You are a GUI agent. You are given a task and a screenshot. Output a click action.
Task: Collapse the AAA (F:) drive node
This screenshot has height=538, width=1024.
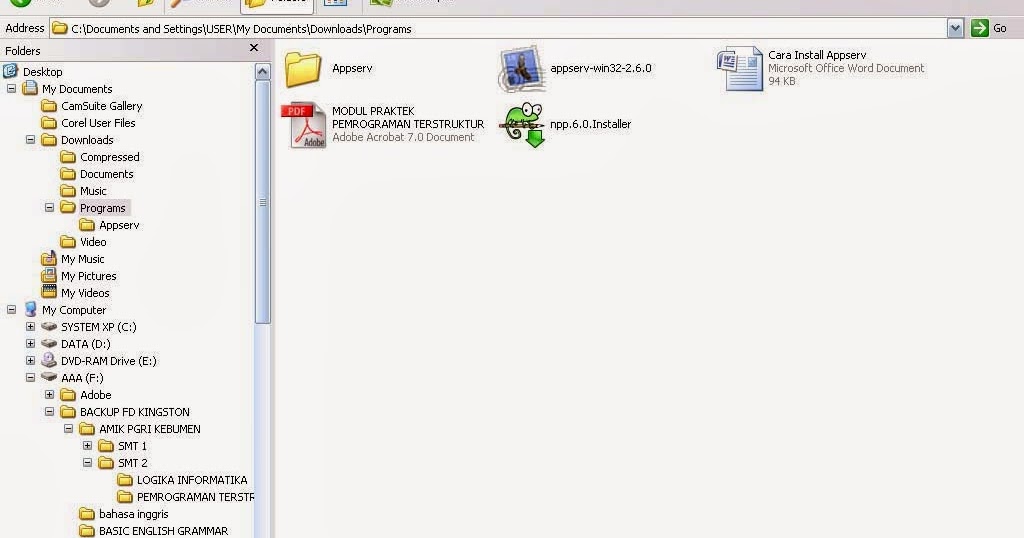coord(30,377)
